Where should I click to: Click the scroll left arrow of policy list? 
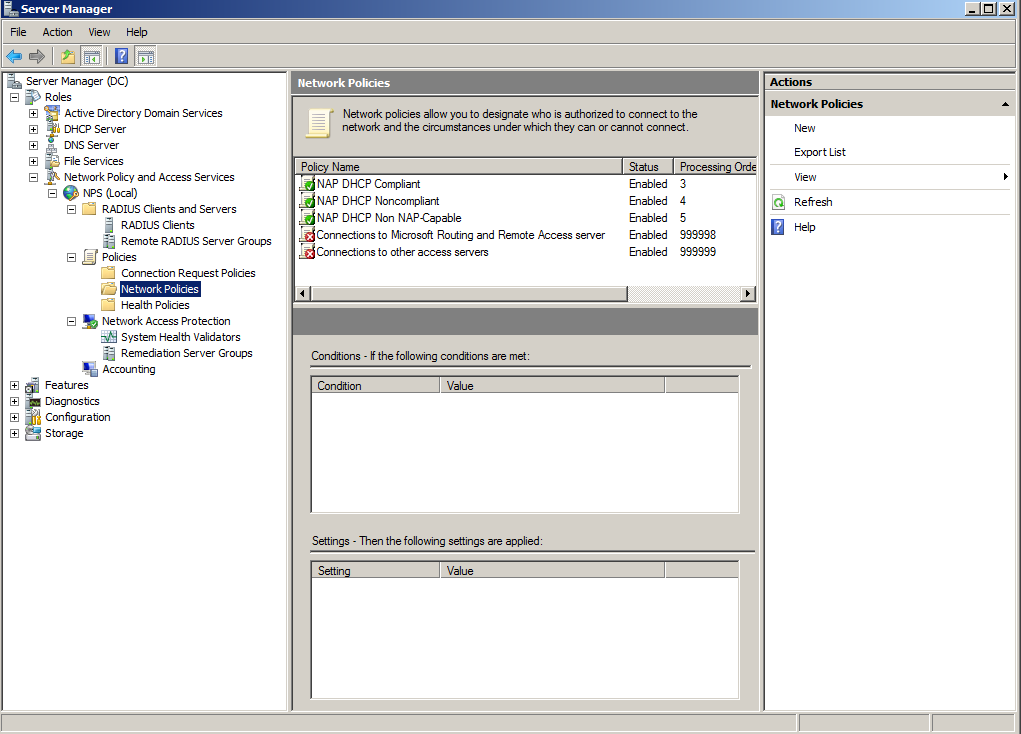coord(303,294)
